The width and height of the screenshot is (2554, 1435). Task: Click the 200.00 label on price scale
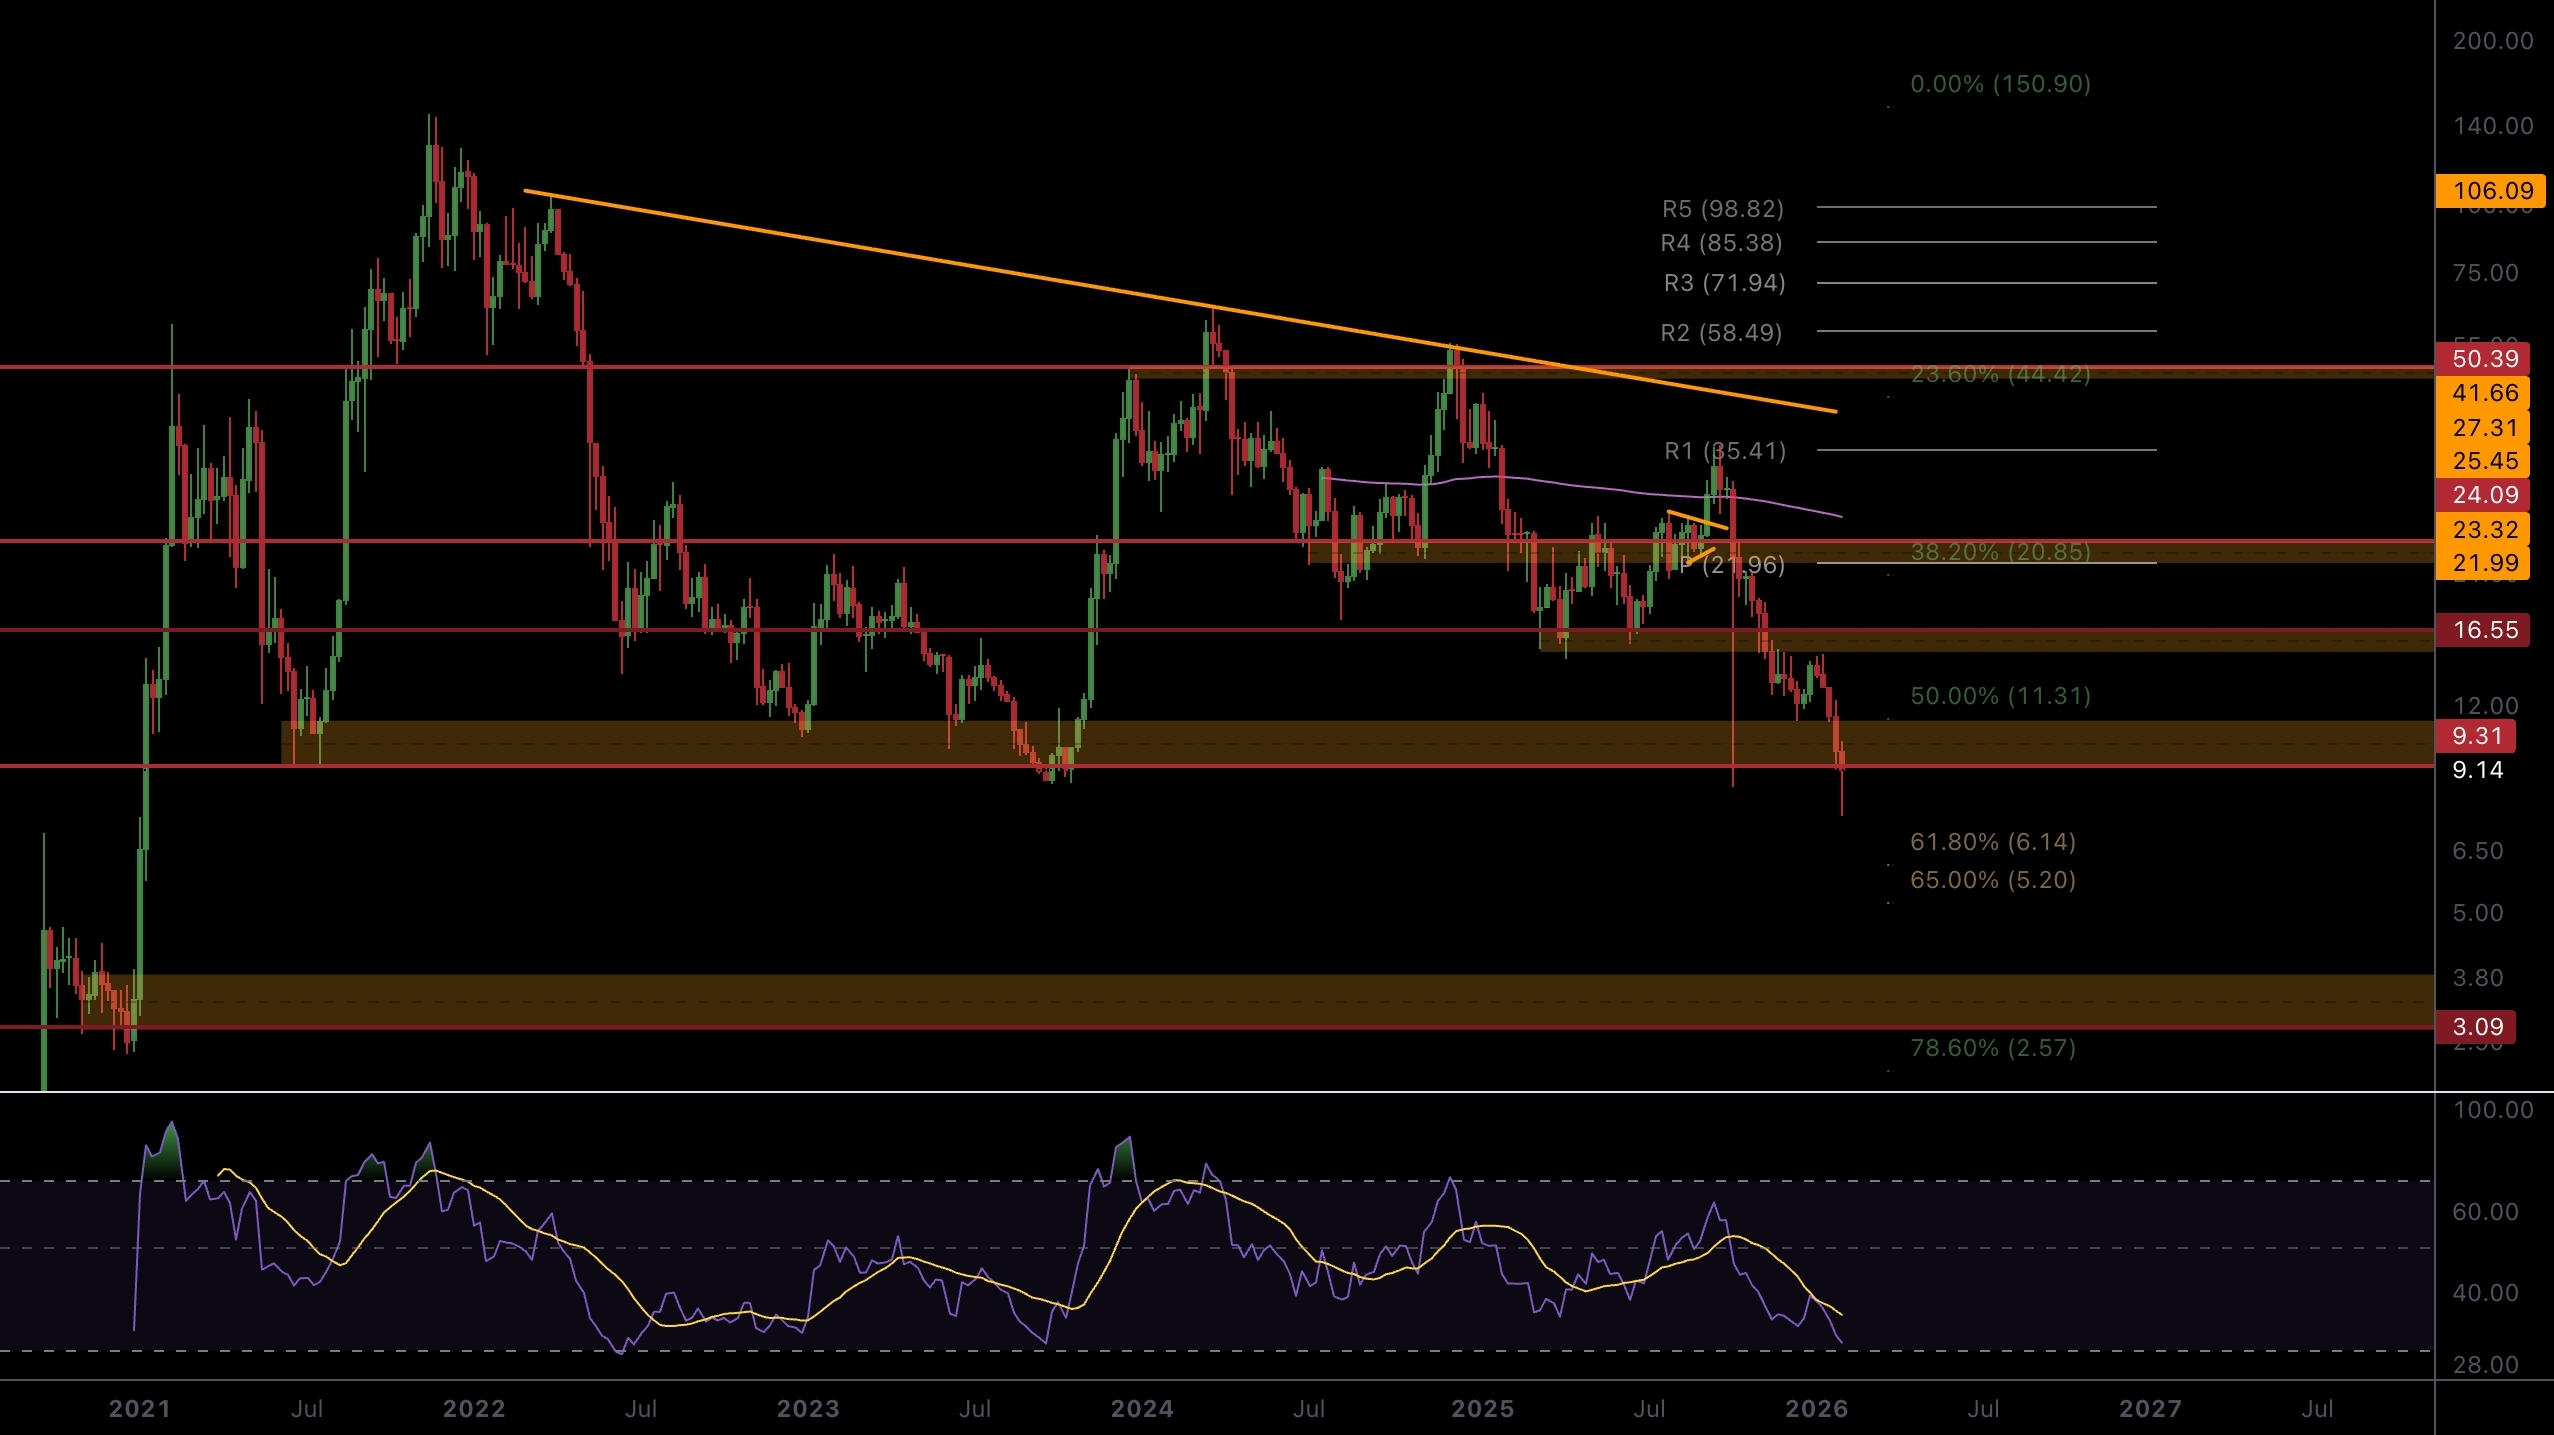tap(2493, 41)
